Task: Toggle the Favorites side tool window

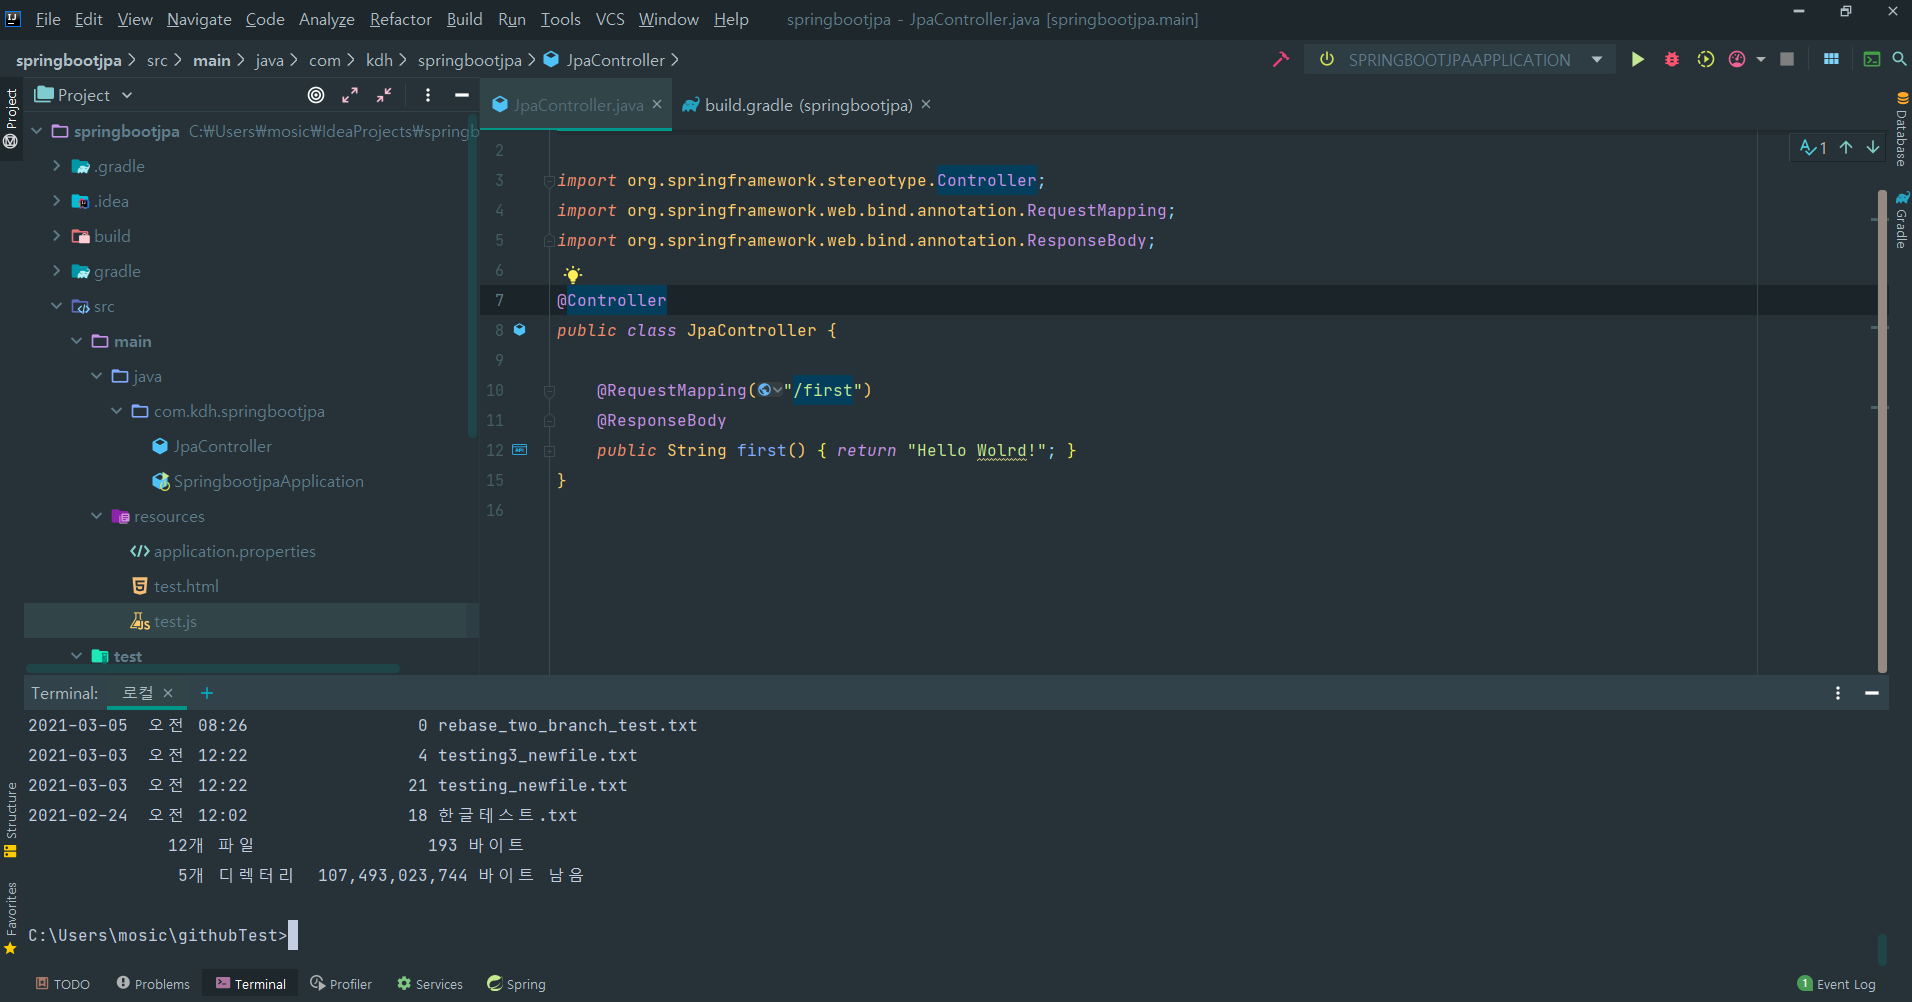Action: pyautogui.click(x=11, y=918)
